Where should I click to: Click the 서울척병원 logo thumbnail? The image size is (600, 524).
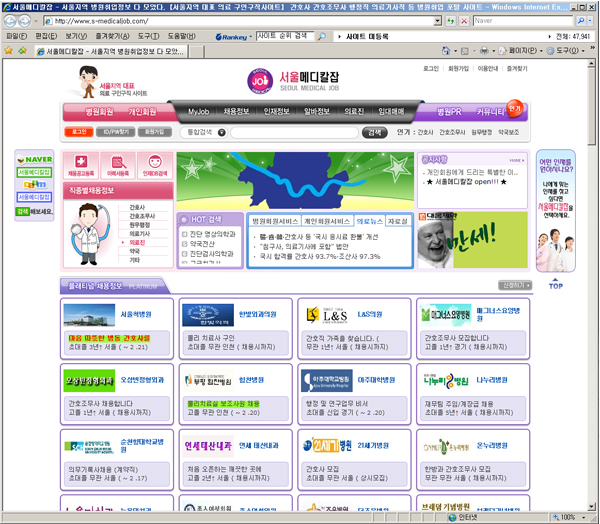pyautogui.click(x=89, y=315)
